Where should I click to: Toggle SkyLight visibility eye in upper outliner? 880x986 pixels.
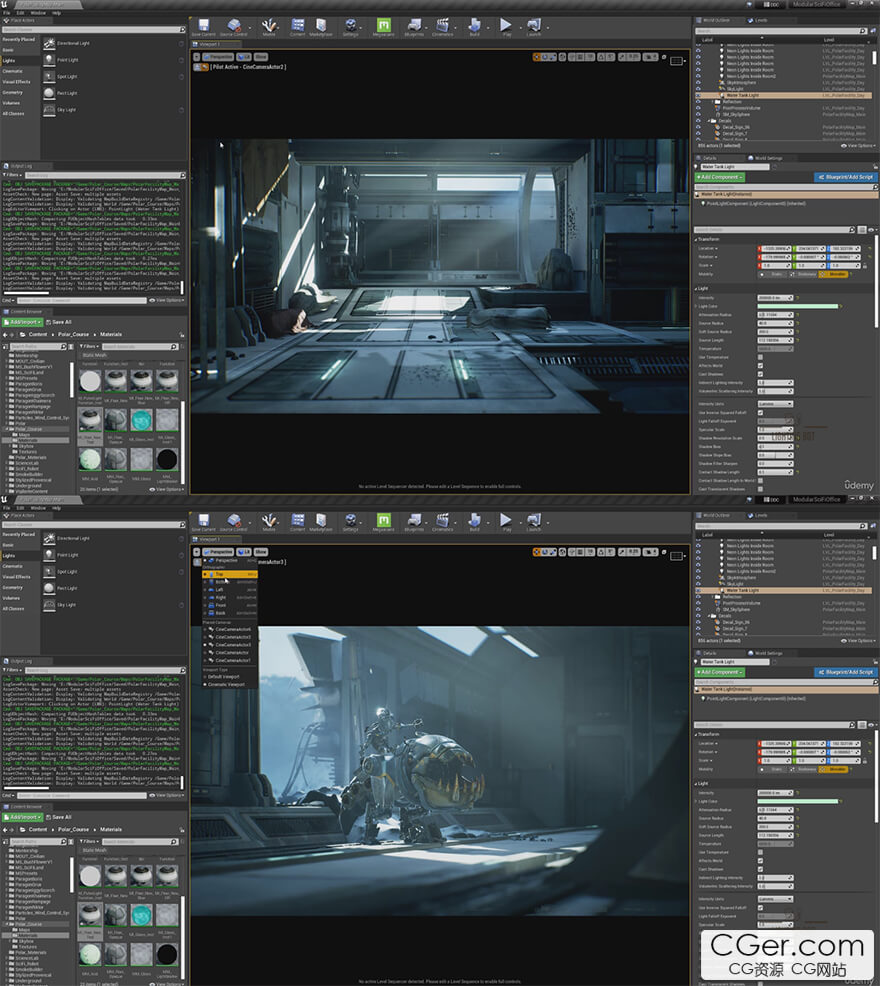[698, 89]
